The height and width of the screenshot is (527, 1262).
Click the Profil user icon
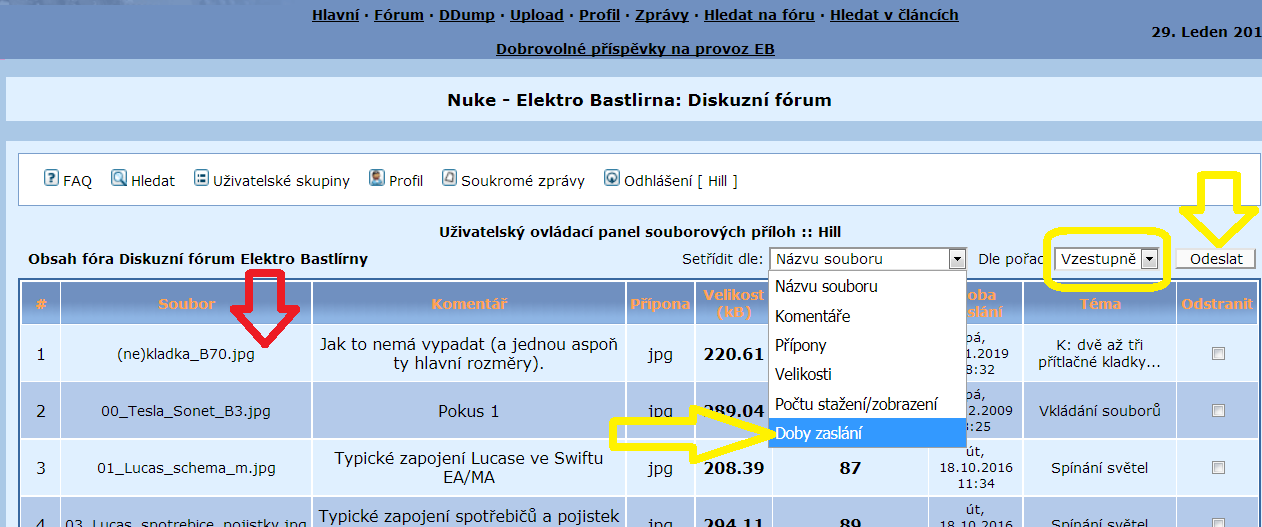[377, 178]
